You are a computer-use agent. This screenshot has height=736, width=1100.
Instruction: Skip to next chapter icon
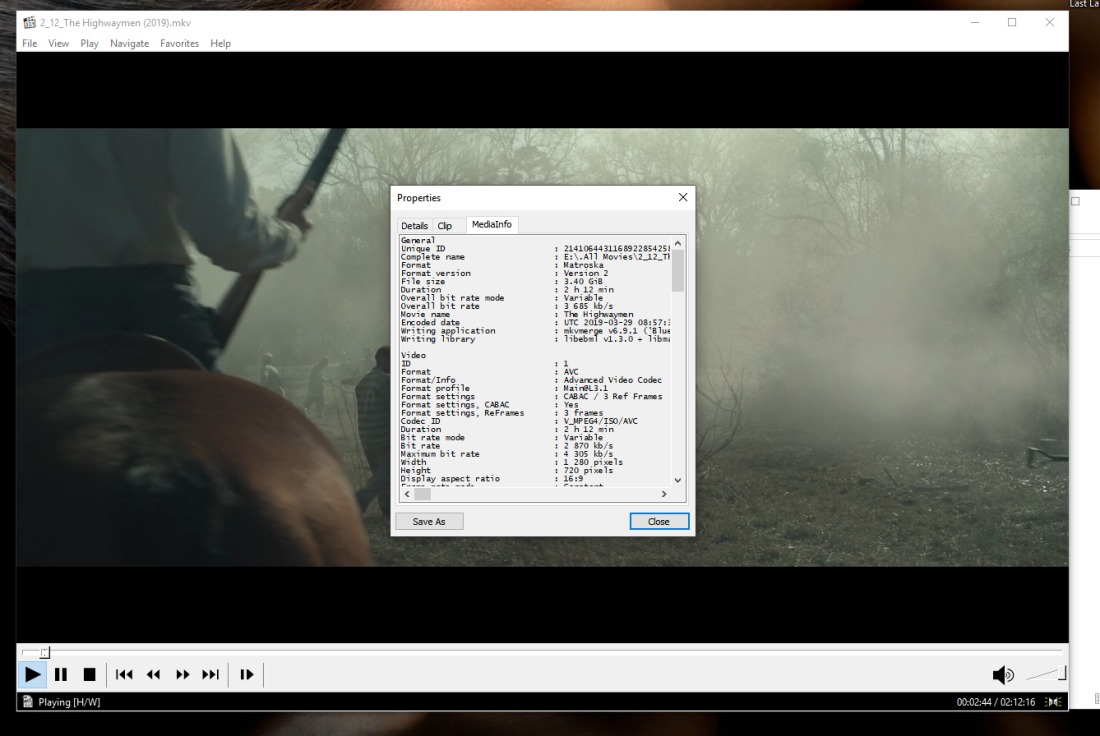point(211,675)
